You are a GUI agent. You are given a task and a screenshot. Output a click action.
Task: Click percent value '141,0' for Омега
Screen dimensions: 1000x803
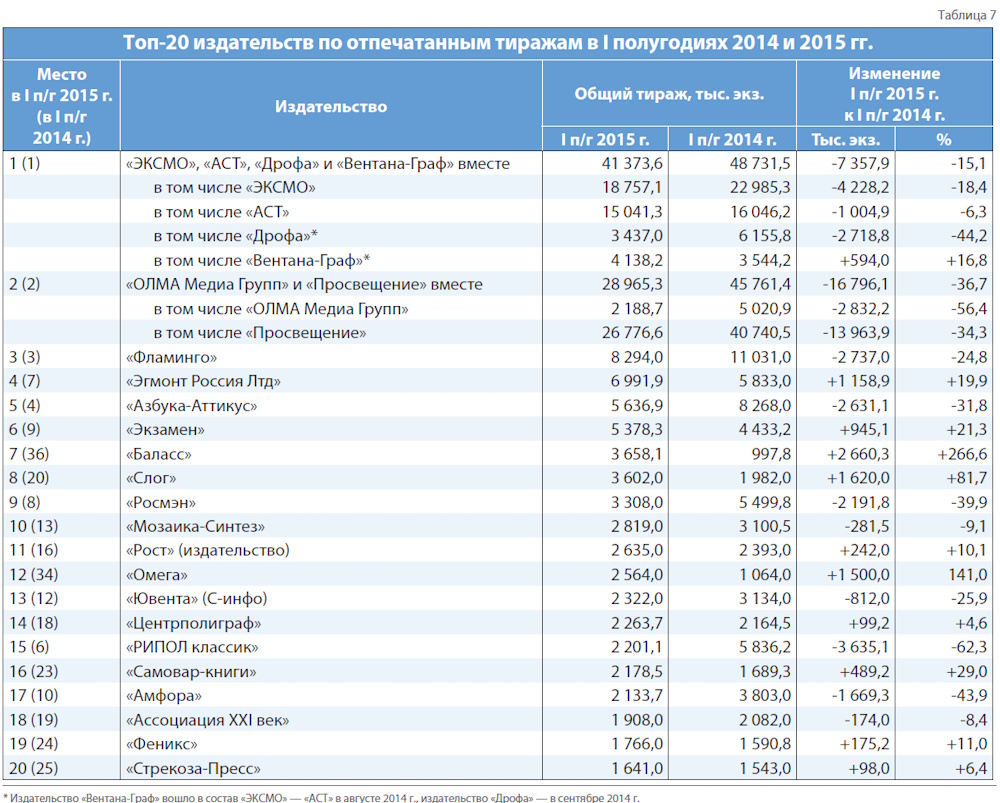pos(968,575)
